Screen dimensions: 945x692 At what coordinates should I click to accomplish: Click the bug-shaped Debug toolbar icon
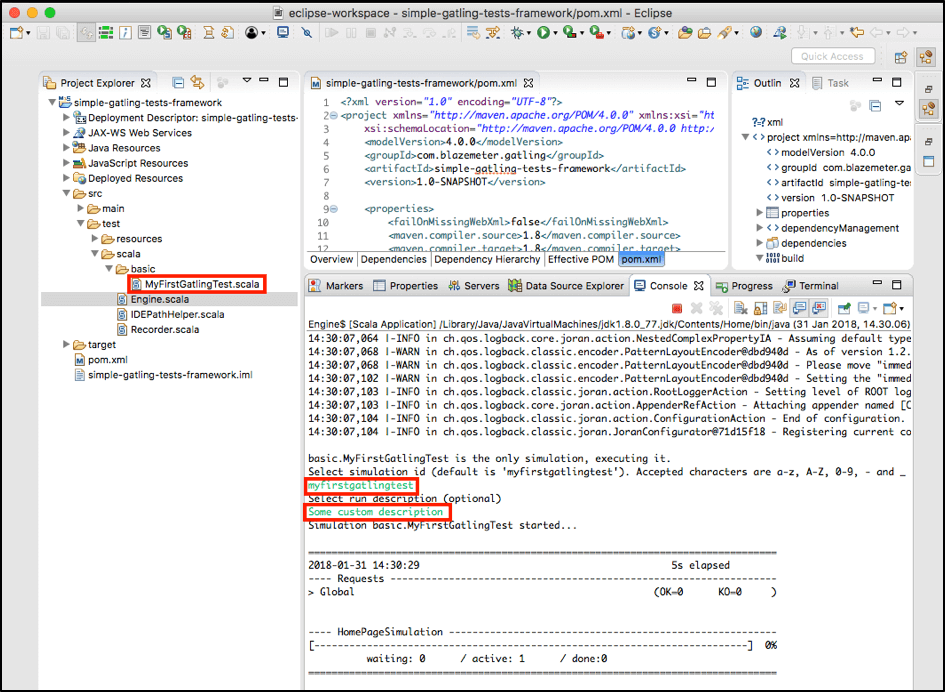click(517, 33)
